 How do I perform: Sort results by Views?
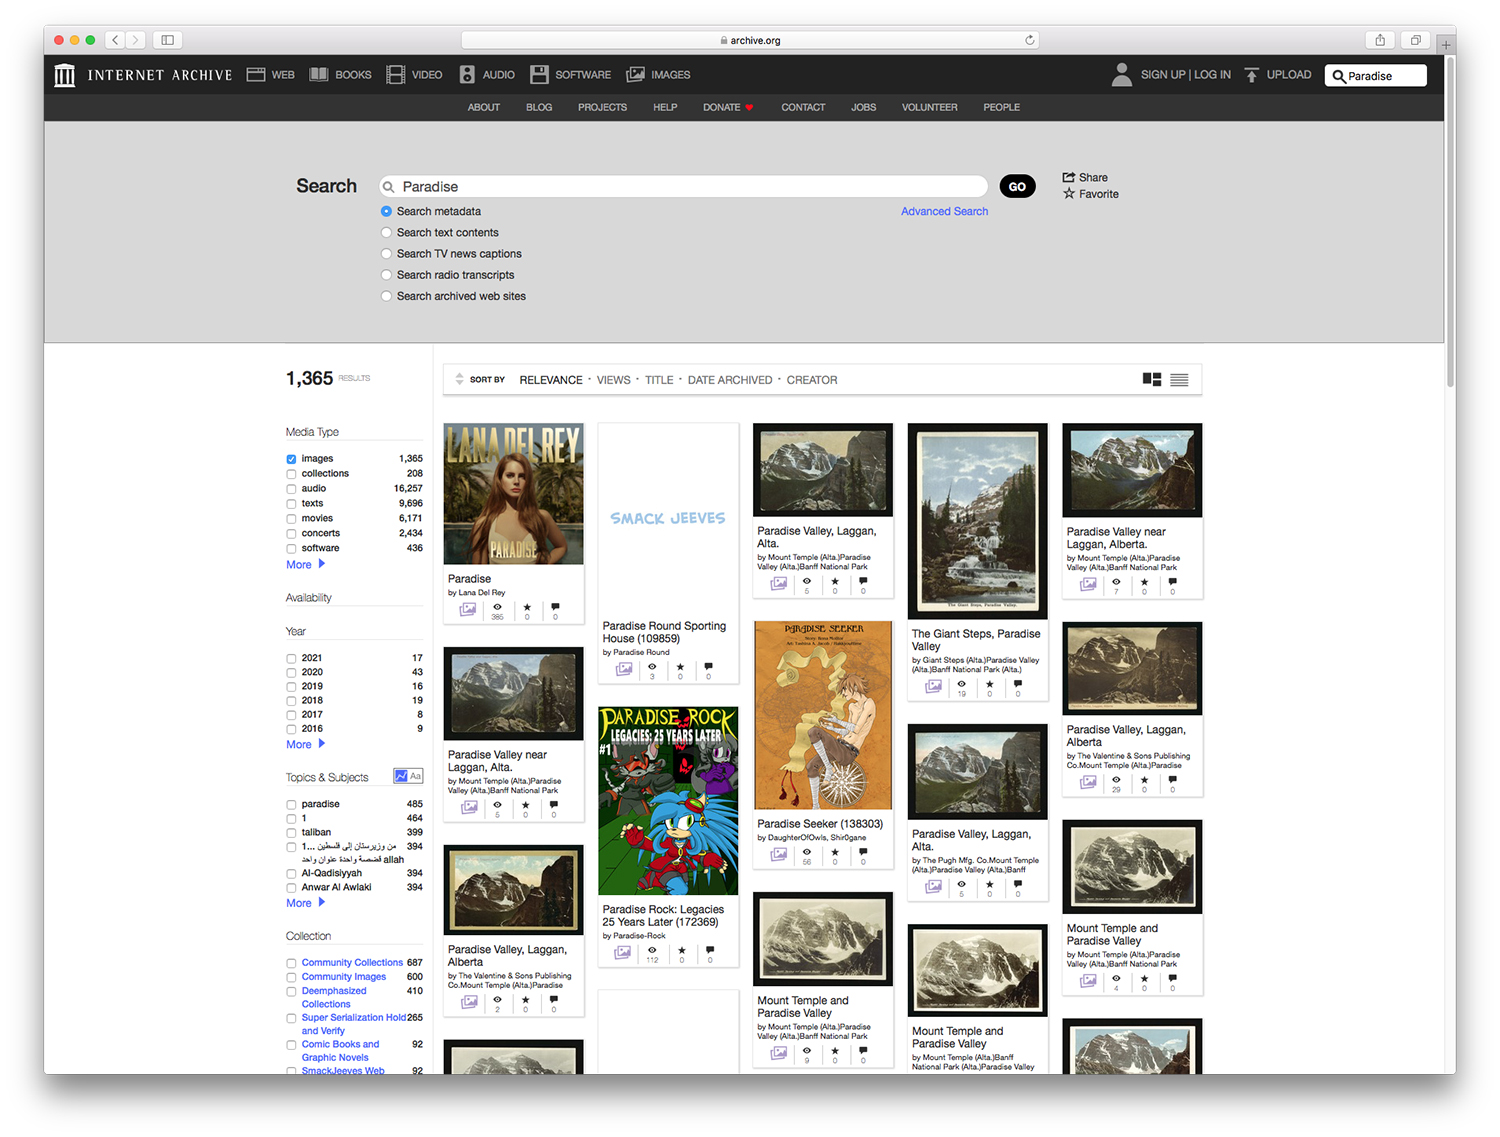[614, 380]
